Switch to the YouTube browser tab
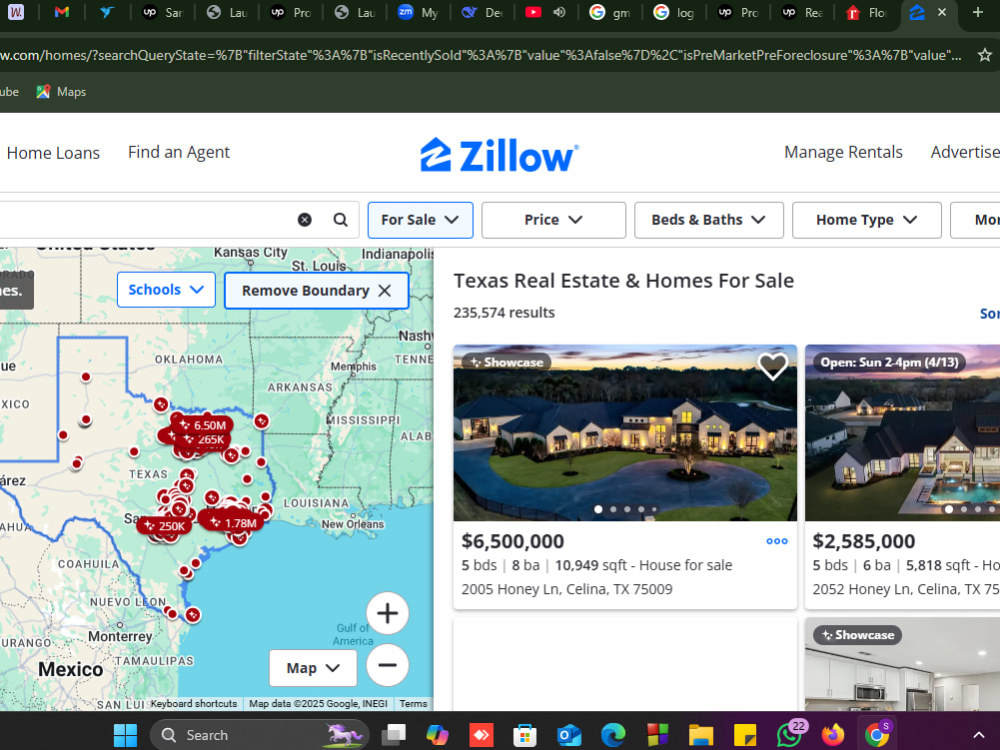 tap(533, 12)
